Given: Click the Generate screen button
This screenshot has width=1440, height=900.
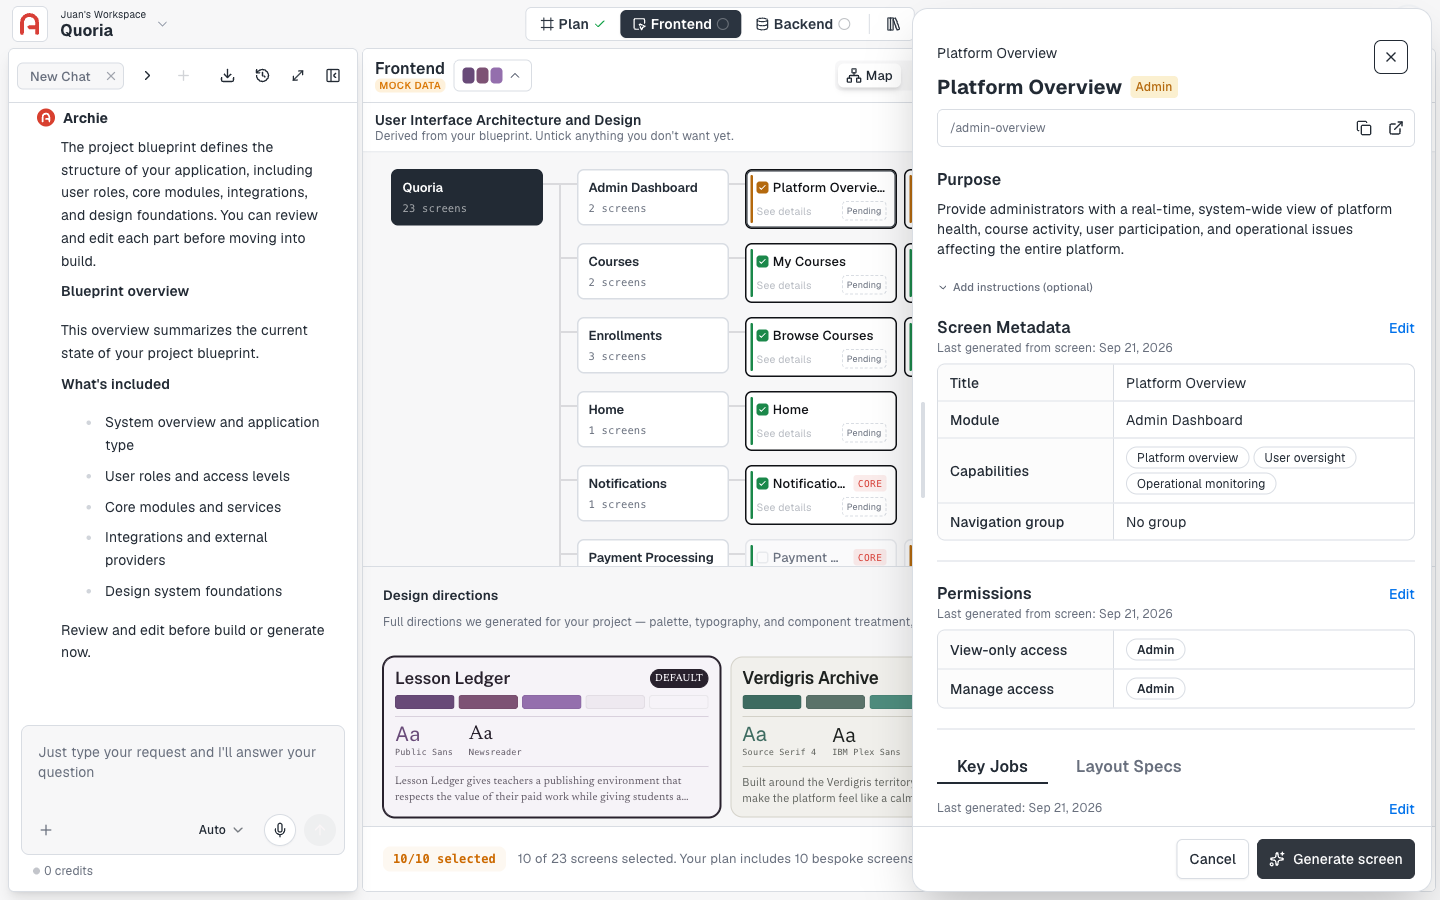Looking at the screenshot, I should [x=1335, y=859].
